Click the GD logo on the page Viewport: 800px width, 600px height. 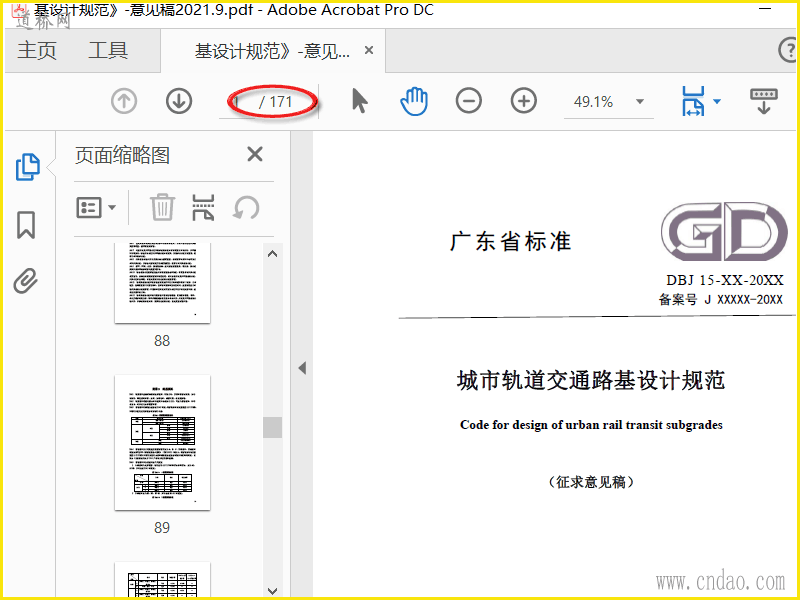point(723,231)
